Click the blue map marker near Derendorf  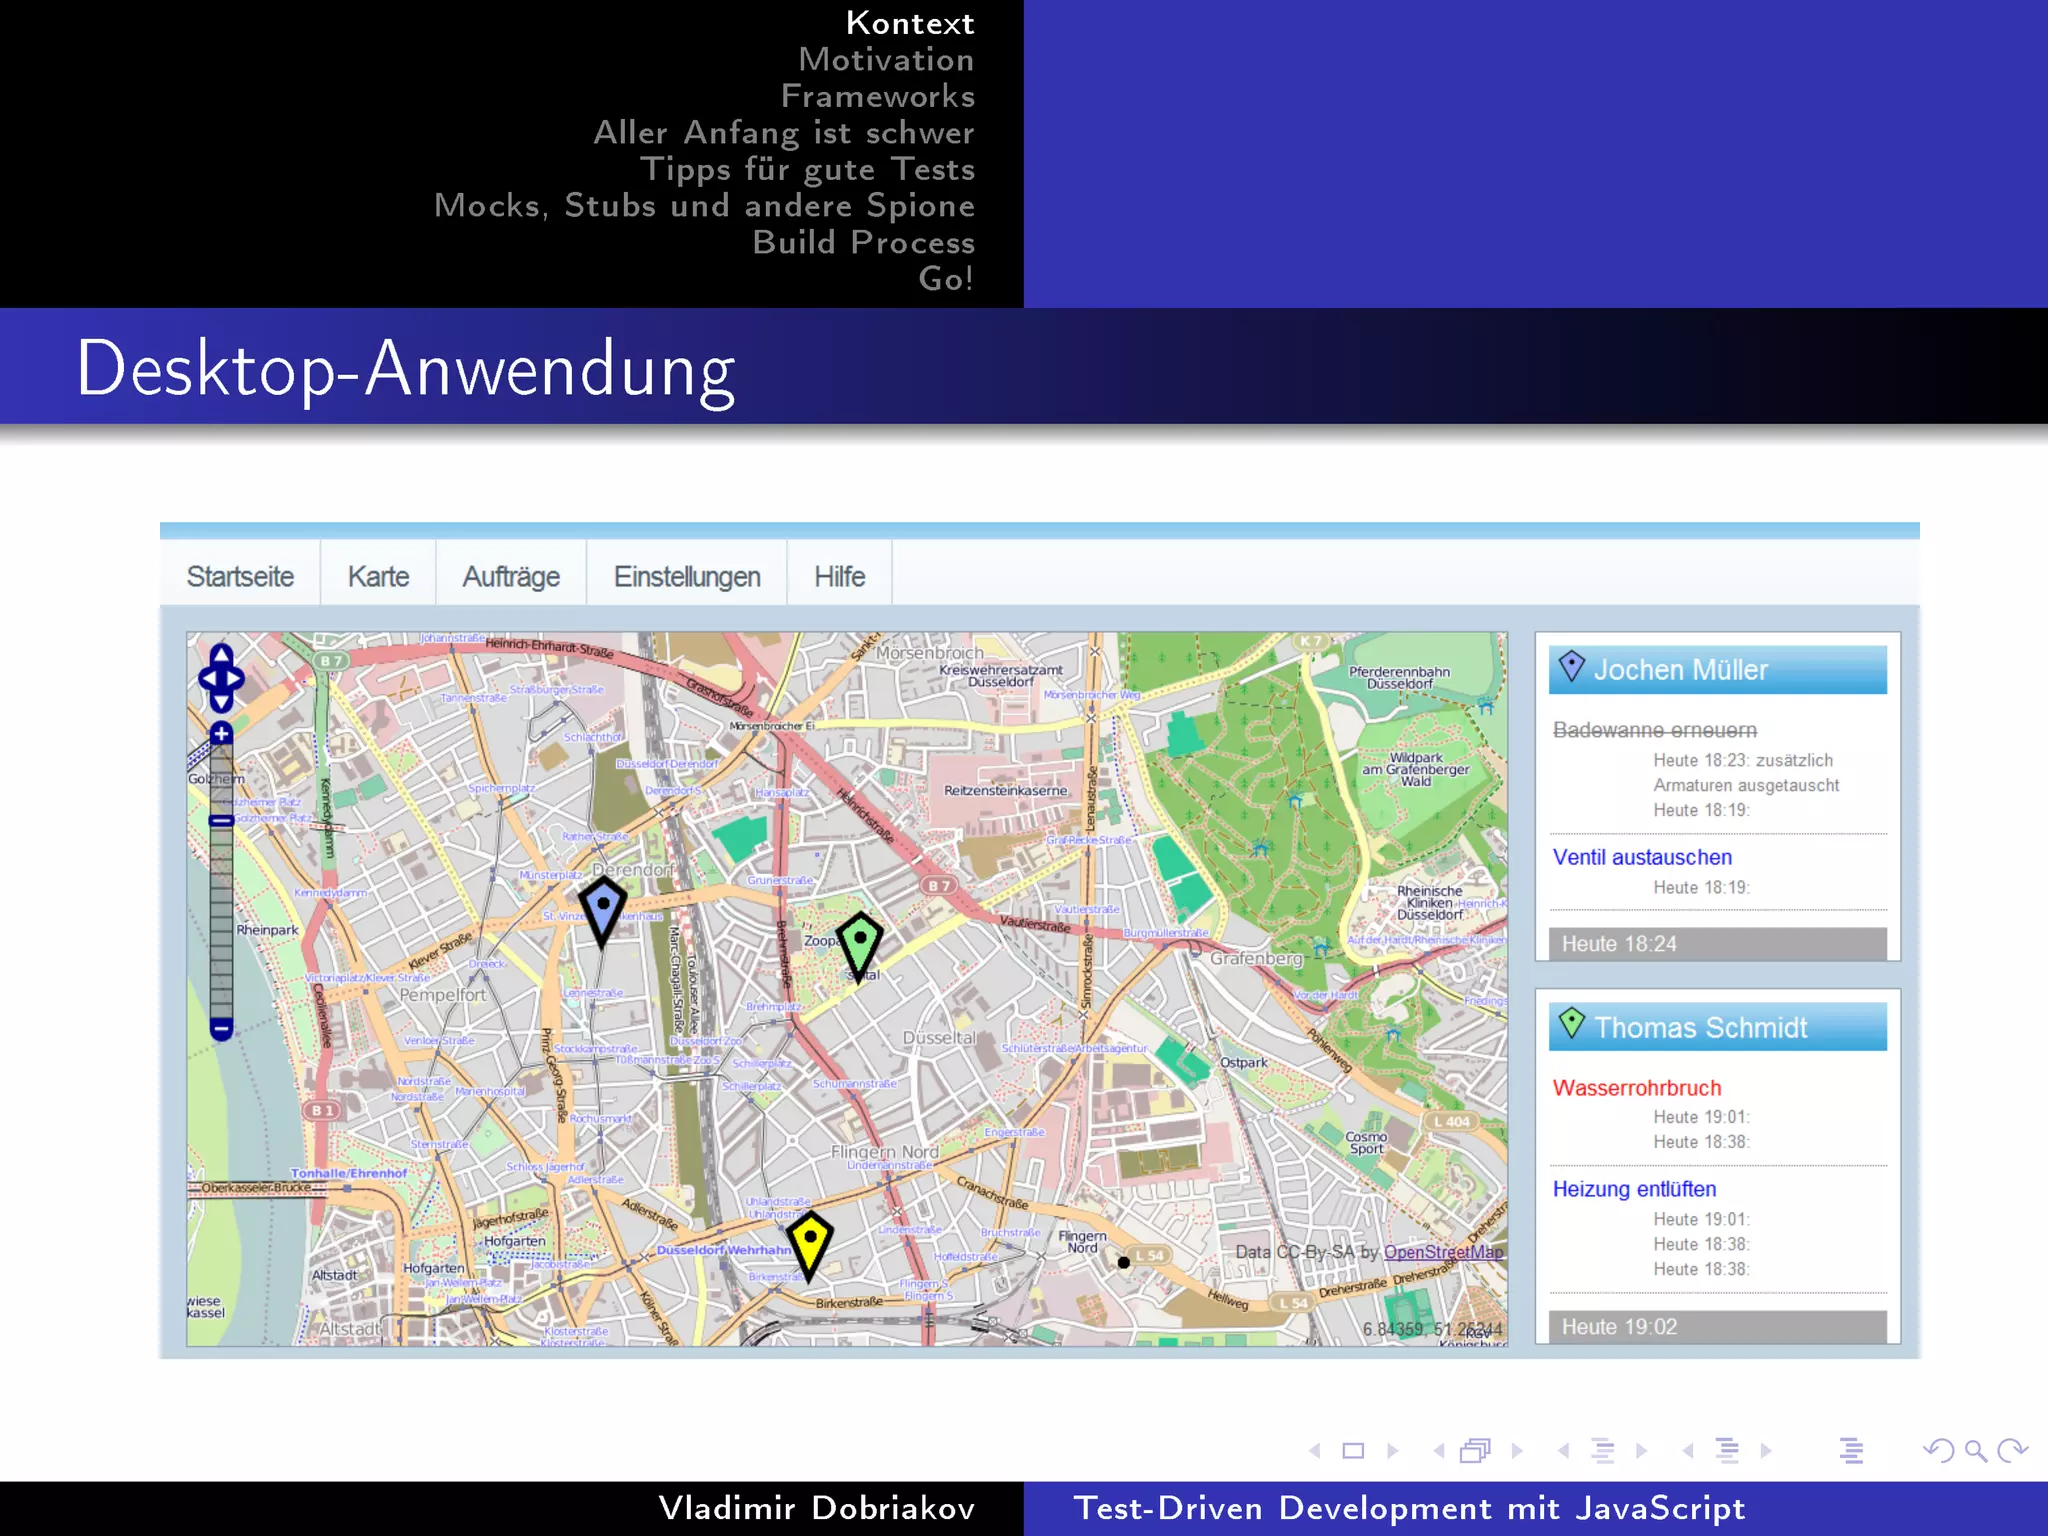603,912
